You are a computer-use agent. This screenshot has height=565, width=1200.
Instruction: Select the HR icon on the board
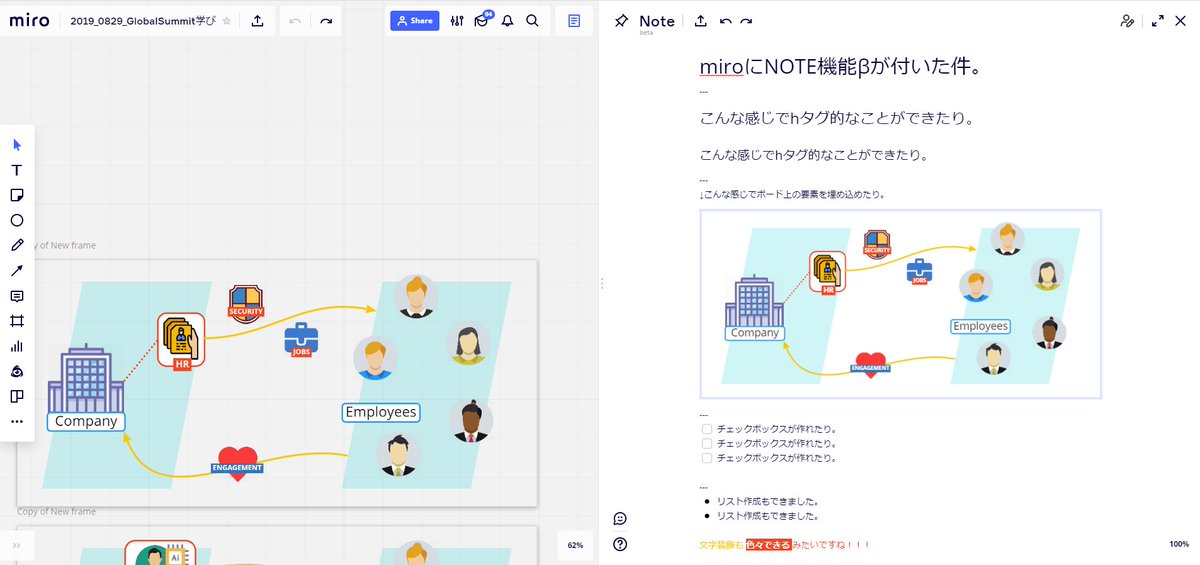coord(181,340)
